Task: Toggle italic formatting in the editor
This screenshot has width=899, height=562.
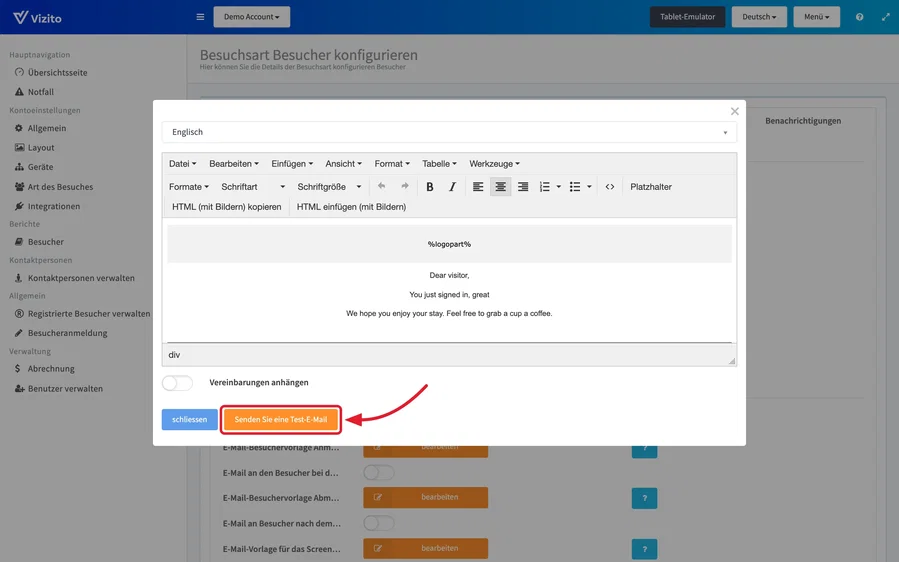Action: tap(452, 186)
